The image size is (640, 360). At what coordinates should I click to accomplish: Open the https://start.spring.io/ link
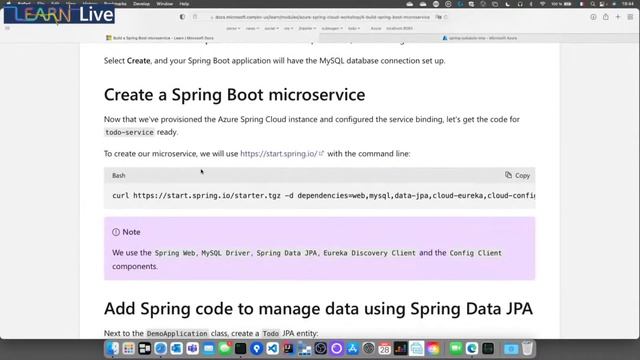(x=282, y=153)
